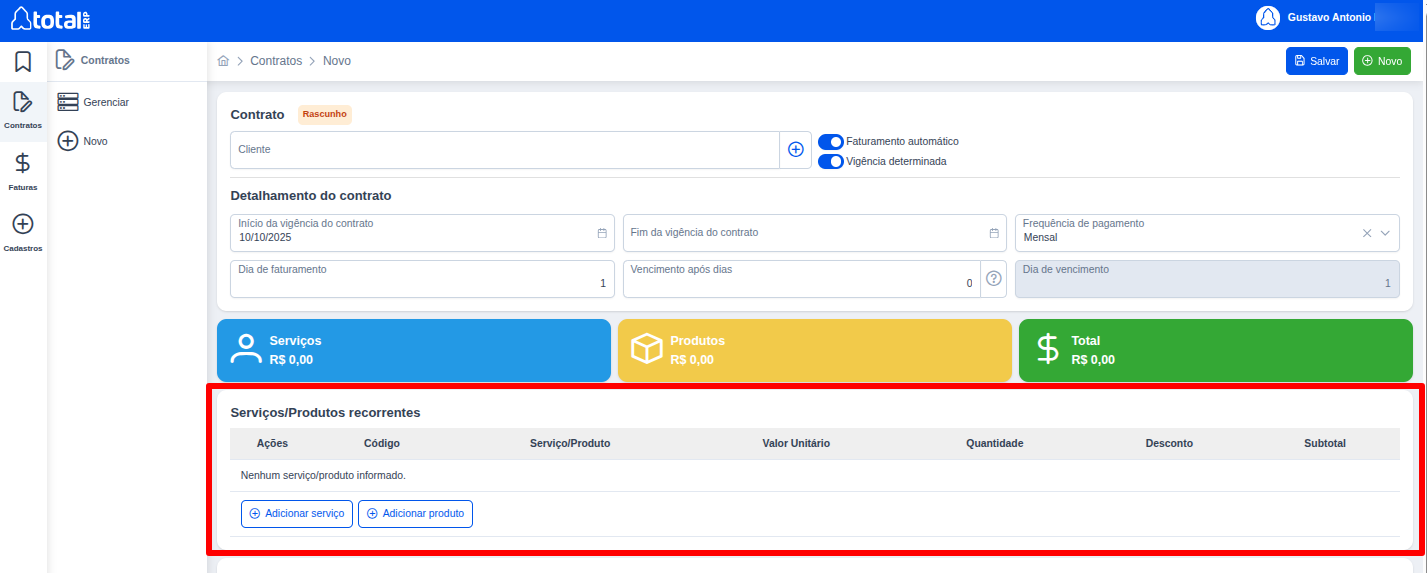Clear the Mensal frequency selection
This screenshot has width=1427, height=573.
coord(1367,233)
